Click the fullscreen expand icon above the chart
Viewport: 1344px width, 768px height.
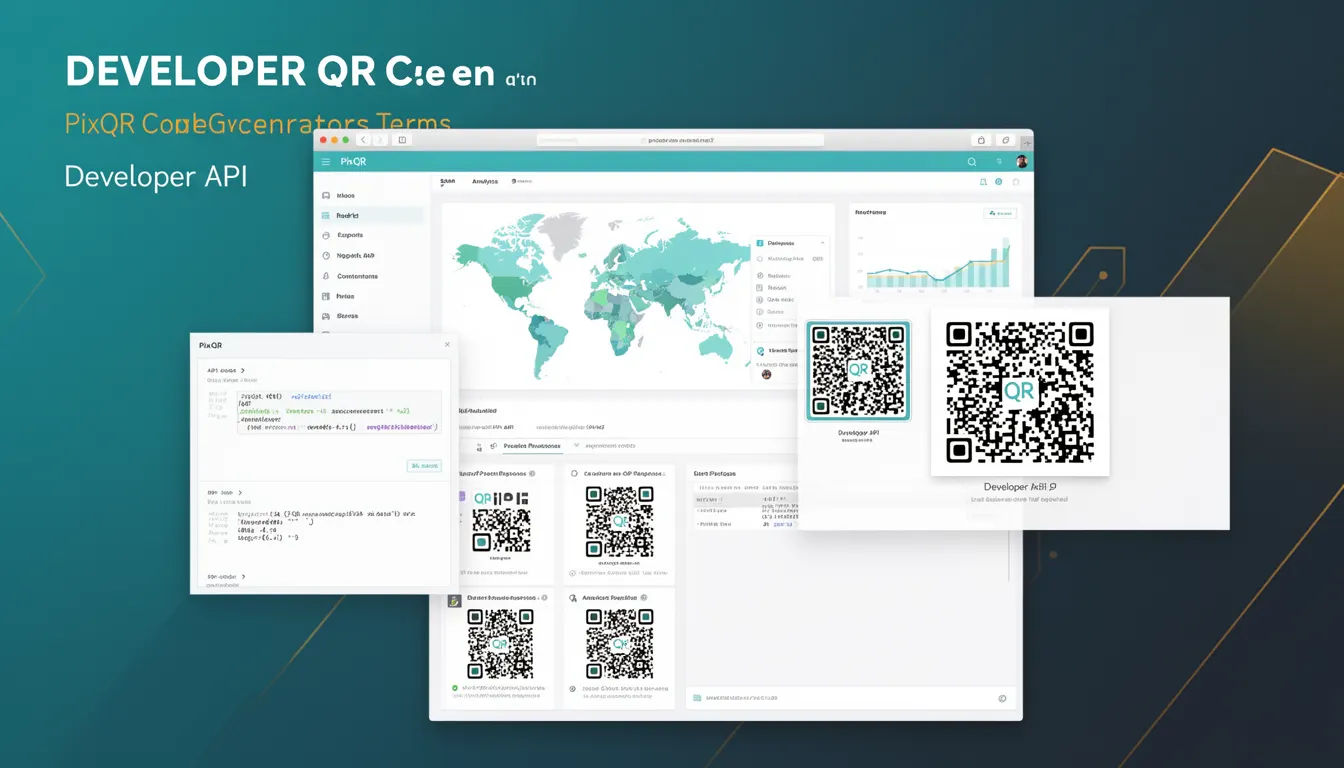1016,183
